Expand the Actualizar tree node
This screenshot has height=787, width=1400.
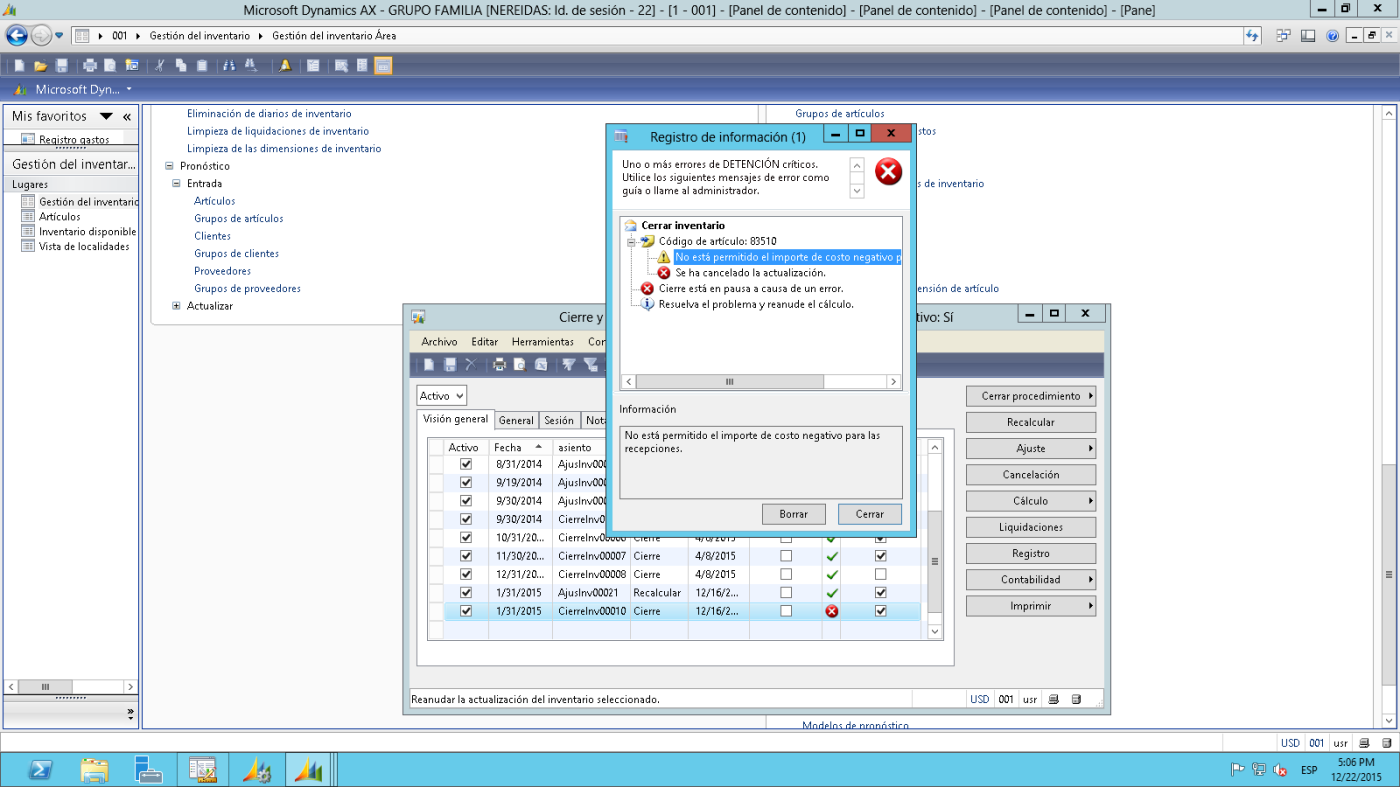pyautogui.click(x=177, y=306)
